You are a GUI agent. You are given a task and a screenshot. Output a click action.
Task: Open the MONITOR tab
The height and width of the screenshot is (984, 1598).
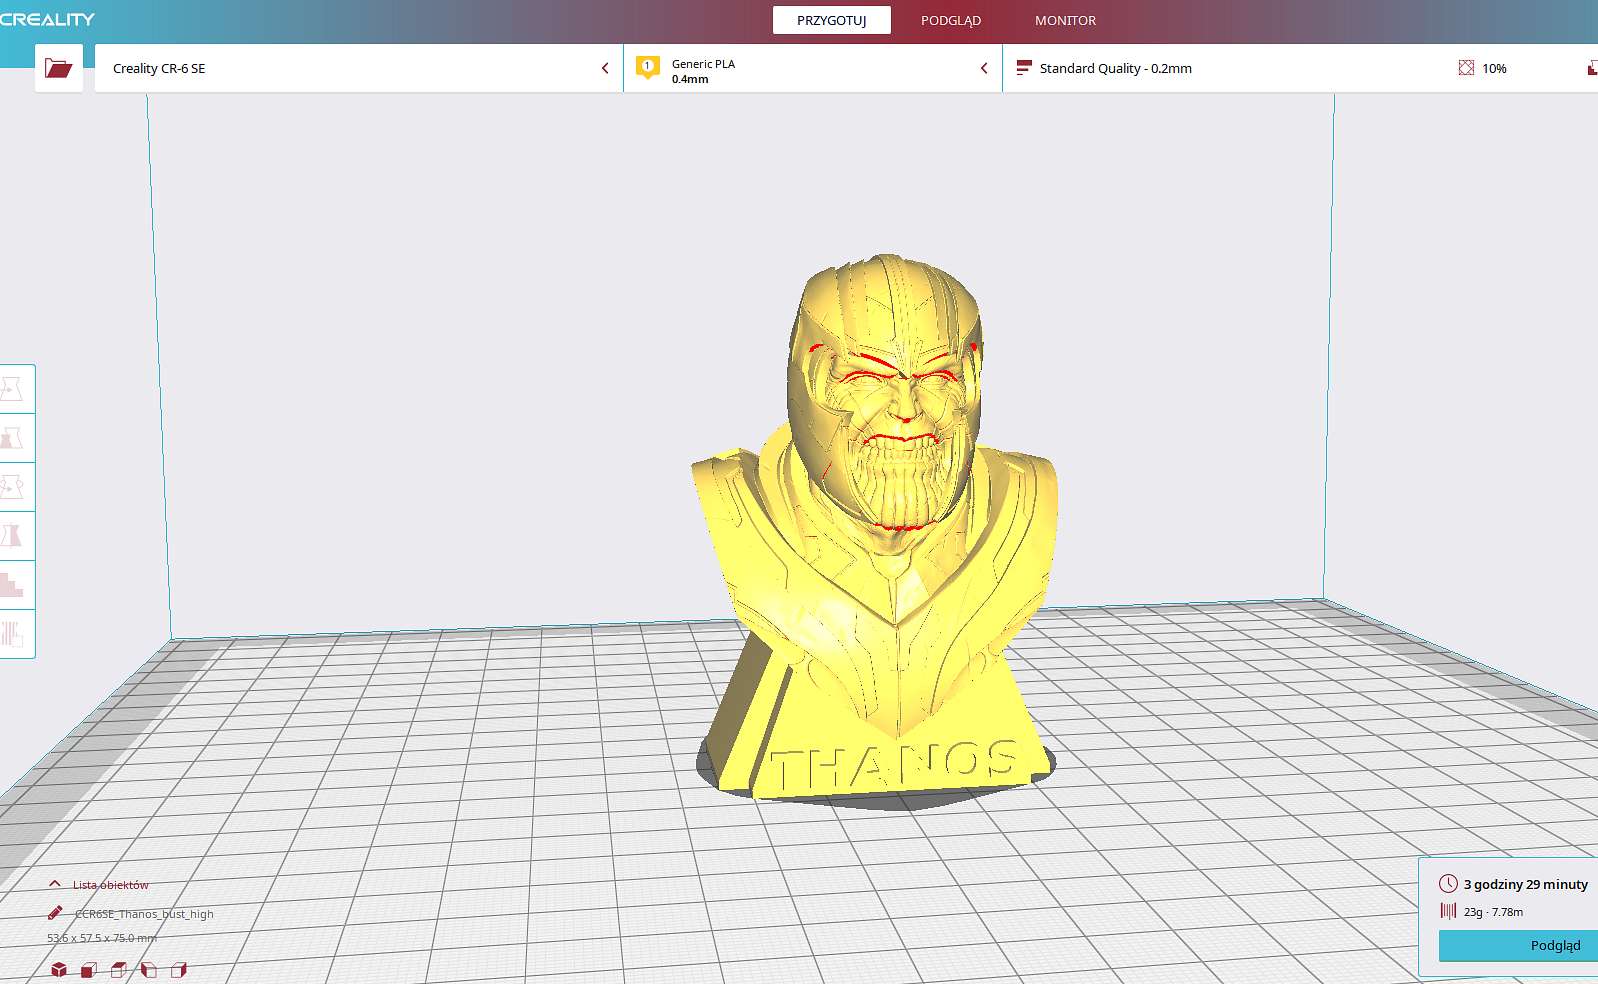coord(1065,20)
